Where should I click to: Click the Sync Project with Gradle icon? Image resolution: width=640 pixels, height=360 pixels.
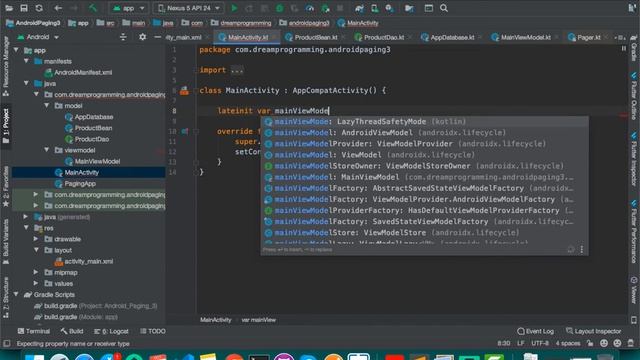[359, 8]
